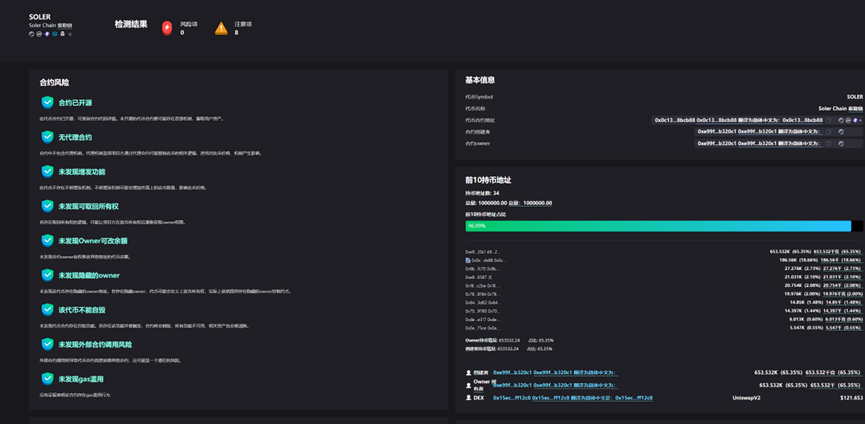Click the contract file icon in holder list
This screenshot has width=865, height=424.
(x=469, y=260)
